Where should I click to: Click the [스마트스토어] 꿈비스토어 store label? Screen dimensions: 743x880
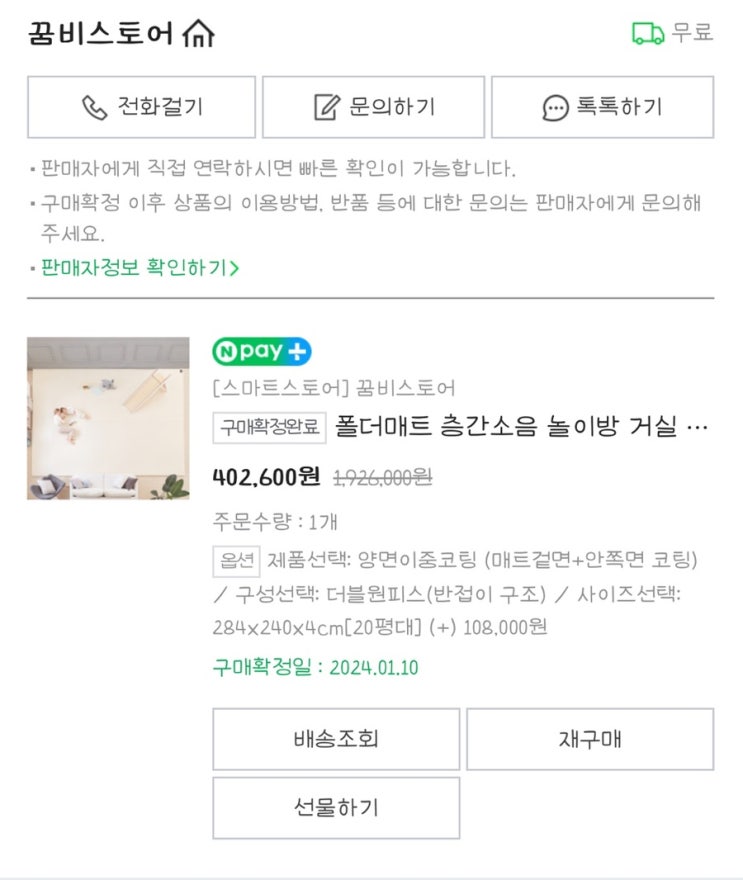(334, 388)
